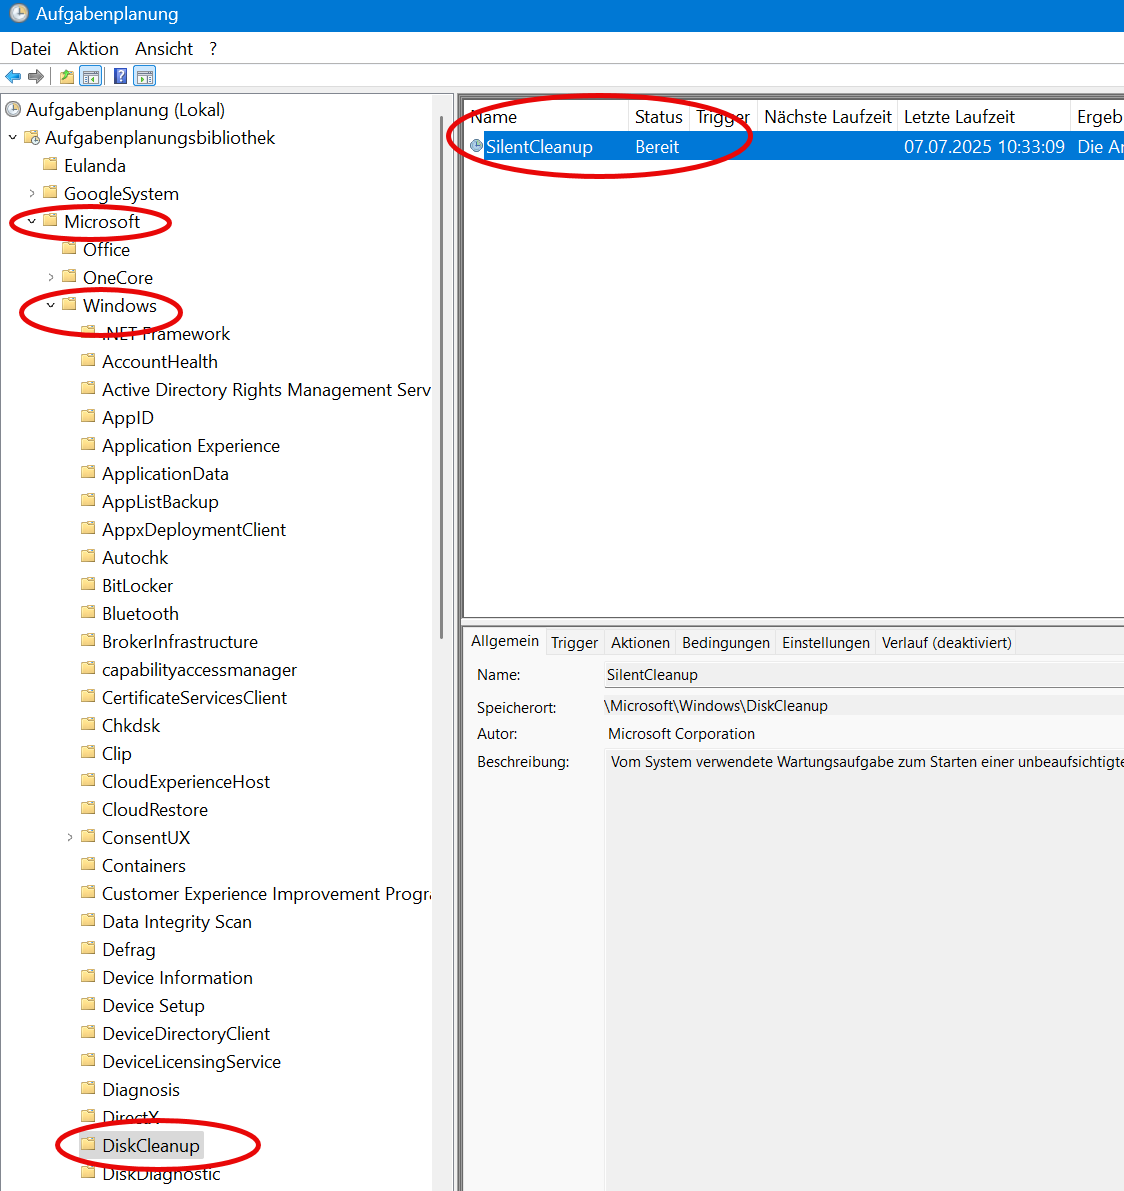
Task: Click the Office folder icon
Action: (70, 248)
